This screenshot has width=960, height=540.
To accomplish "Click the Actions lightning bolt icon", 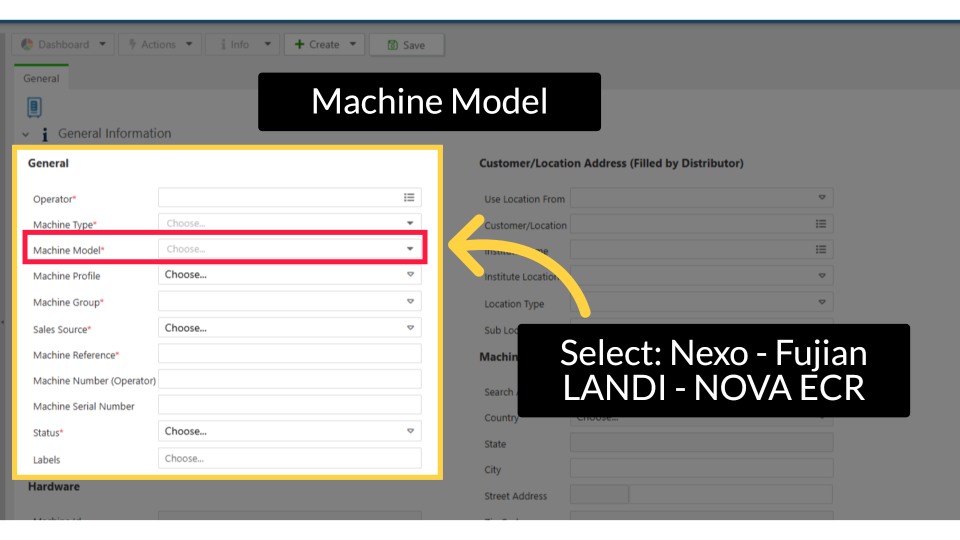I will (x=132, y=45).
